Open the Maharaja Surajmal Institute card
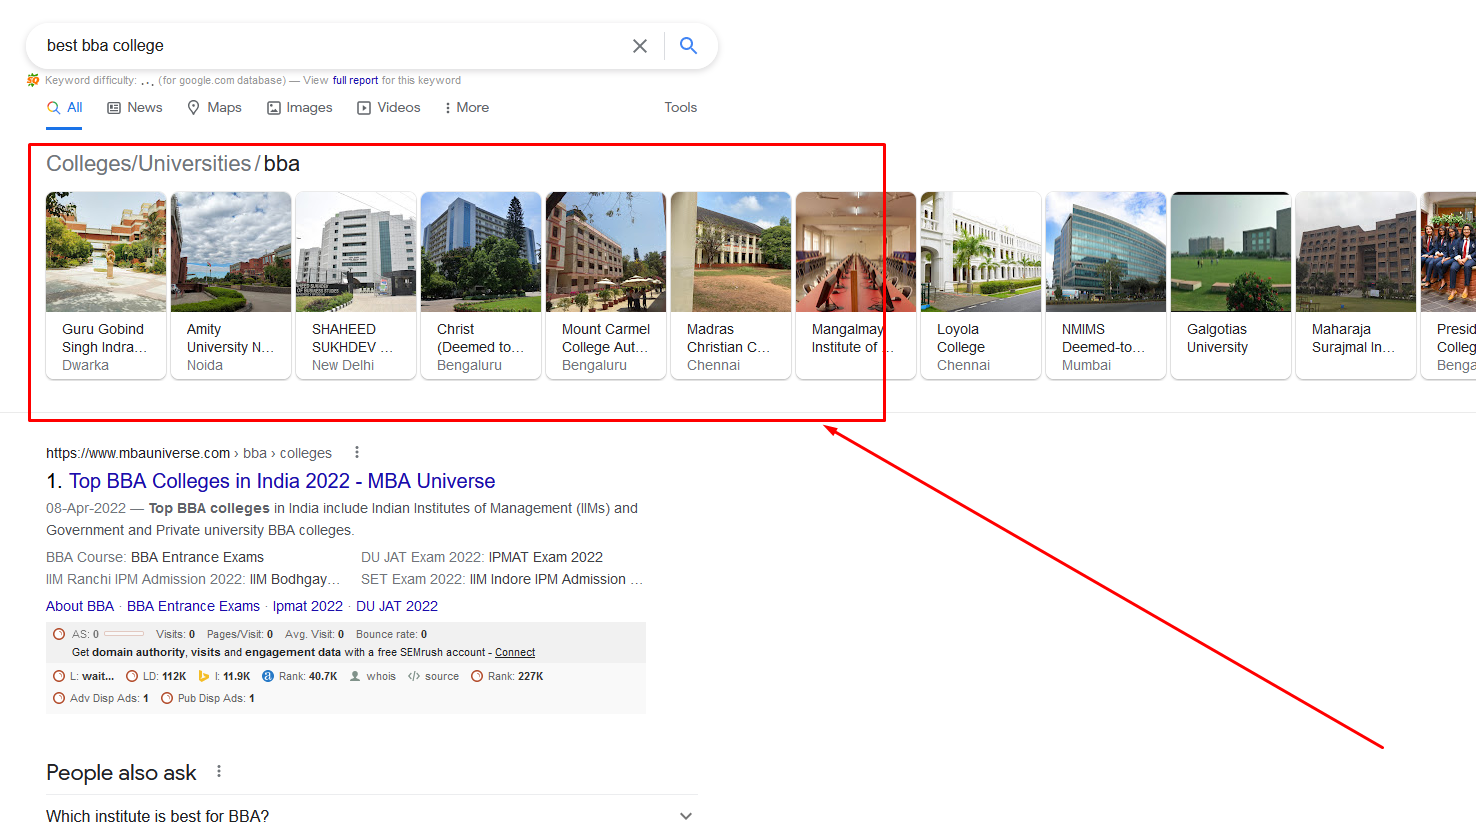1476x836 pixels. point(1356,285)
